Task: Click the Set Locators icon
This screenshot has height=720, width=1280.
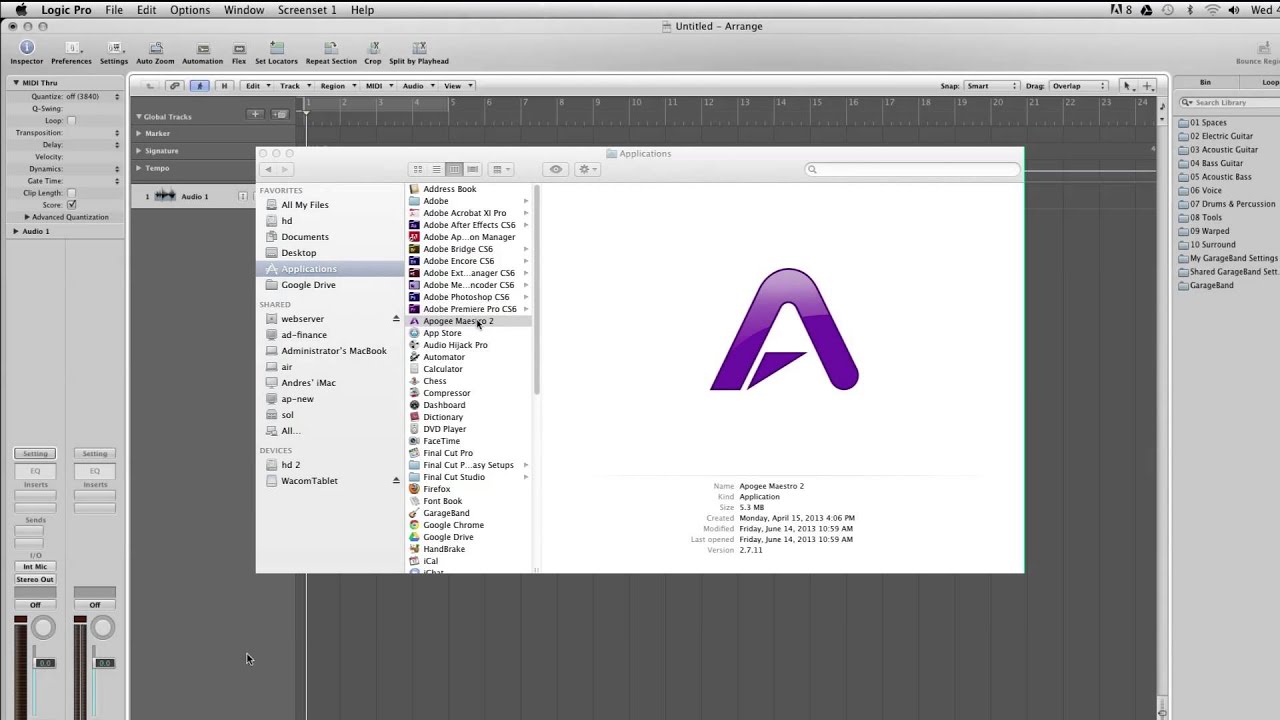Action: [x=276, y=48]
